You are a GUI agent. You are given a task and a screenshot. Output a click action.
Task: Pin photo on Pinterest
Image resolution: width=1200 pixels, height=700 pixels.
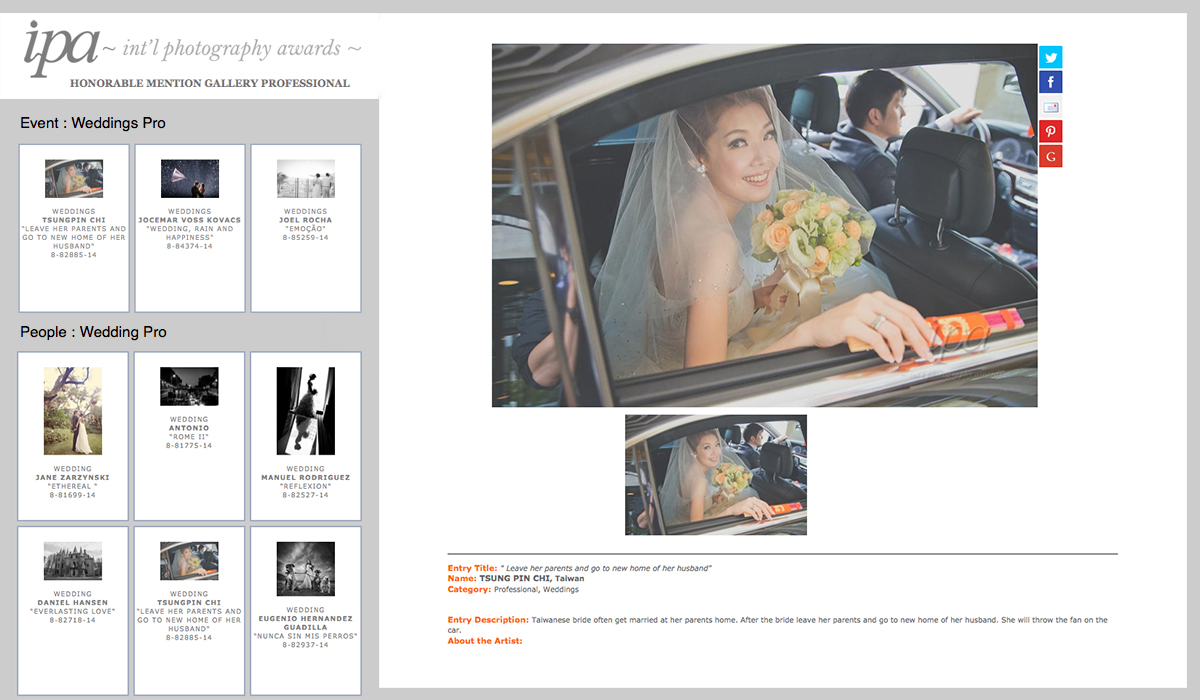[x=1050, y=131]
